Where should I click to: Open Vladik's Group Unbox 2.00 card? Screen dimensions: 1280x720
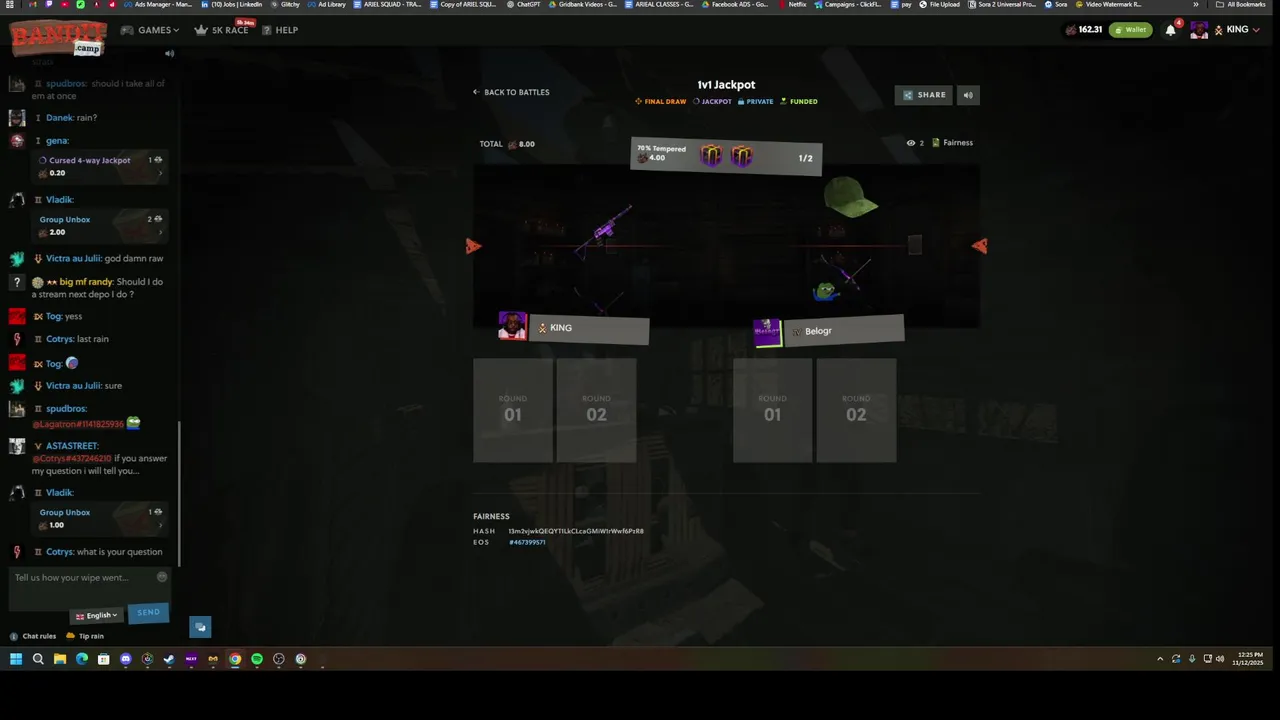(x=100, y=225)
